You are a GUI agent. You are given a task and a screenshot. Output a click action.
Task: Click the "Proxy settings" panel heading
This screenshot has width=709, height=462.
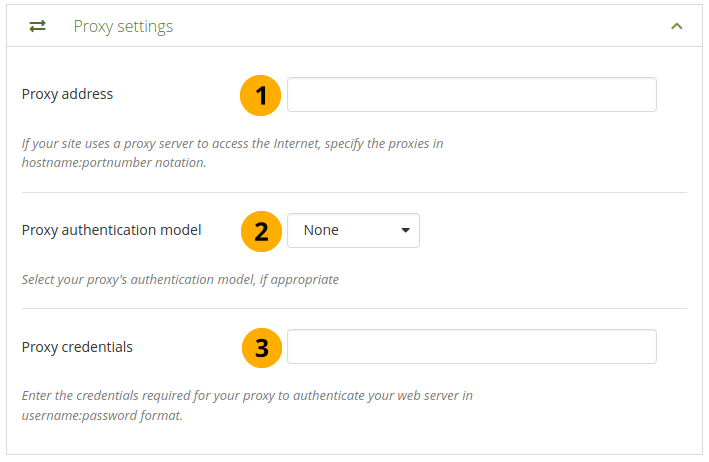tap(123, 26)
